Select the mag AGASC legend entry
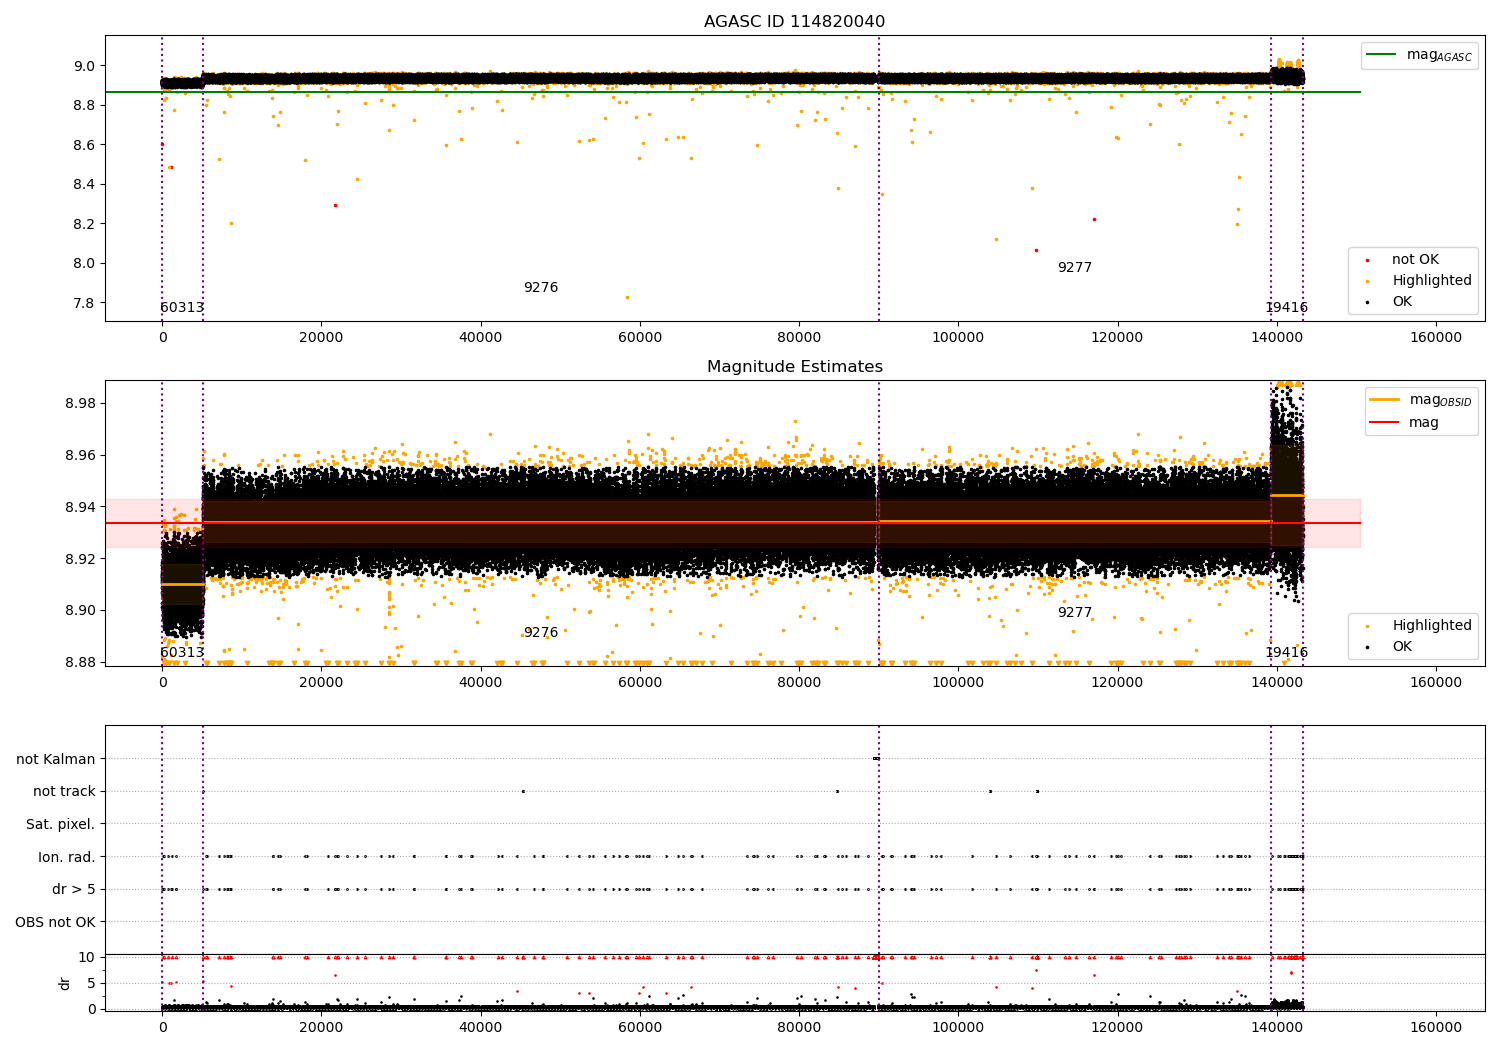 tap(1419, 55)
